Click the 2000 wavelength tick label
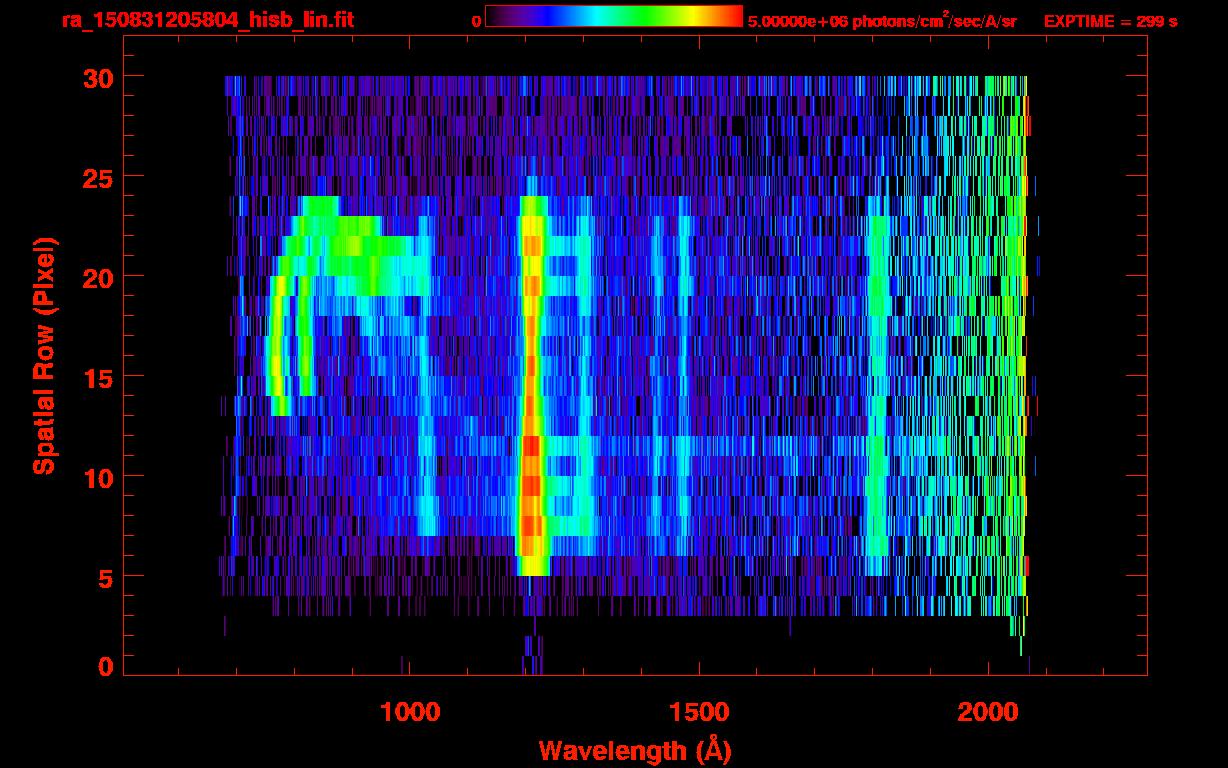This screenshot has width=1228, height=768. [988, 713]
